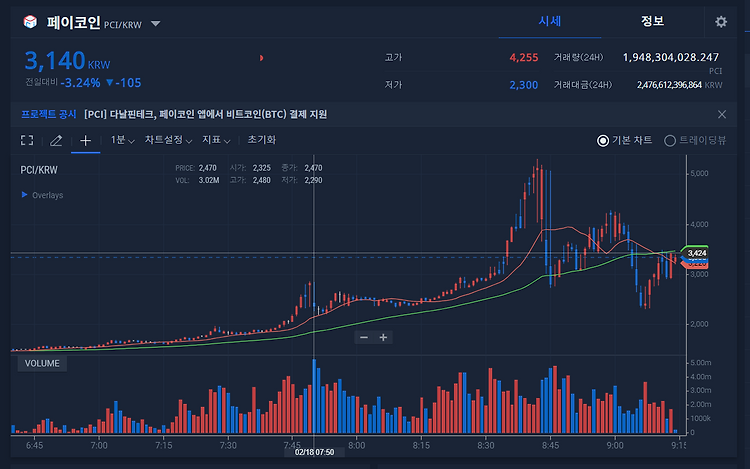750x469 pixels.
Task: Click the 5,000 price axis label
Action: coord(699,174)
